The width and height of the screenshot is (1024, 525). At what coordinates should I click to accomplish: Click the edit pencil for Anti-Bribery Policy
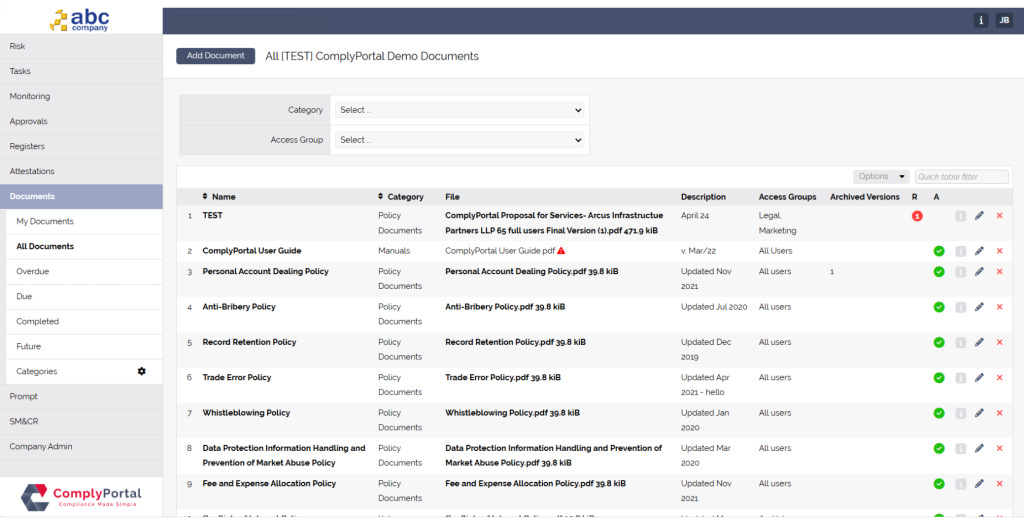[979, 307]
